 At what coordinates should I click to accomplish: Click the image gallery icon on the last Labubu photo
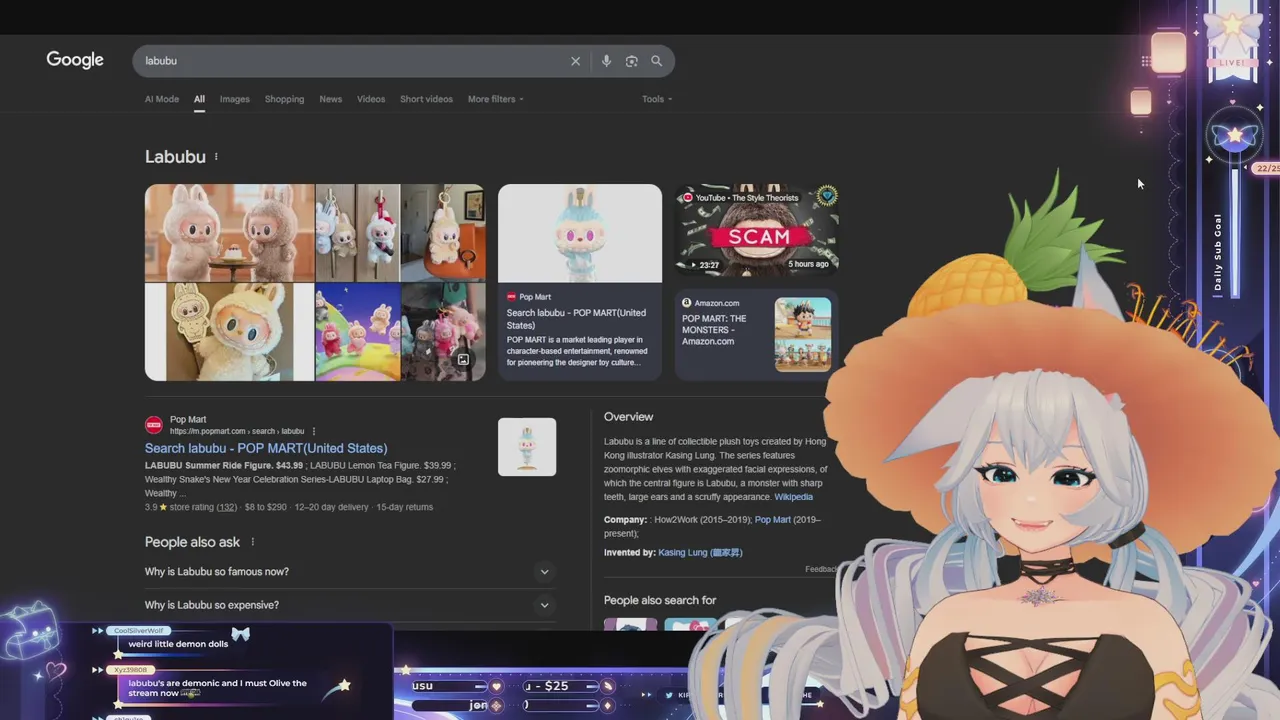[x=463, y=359]
